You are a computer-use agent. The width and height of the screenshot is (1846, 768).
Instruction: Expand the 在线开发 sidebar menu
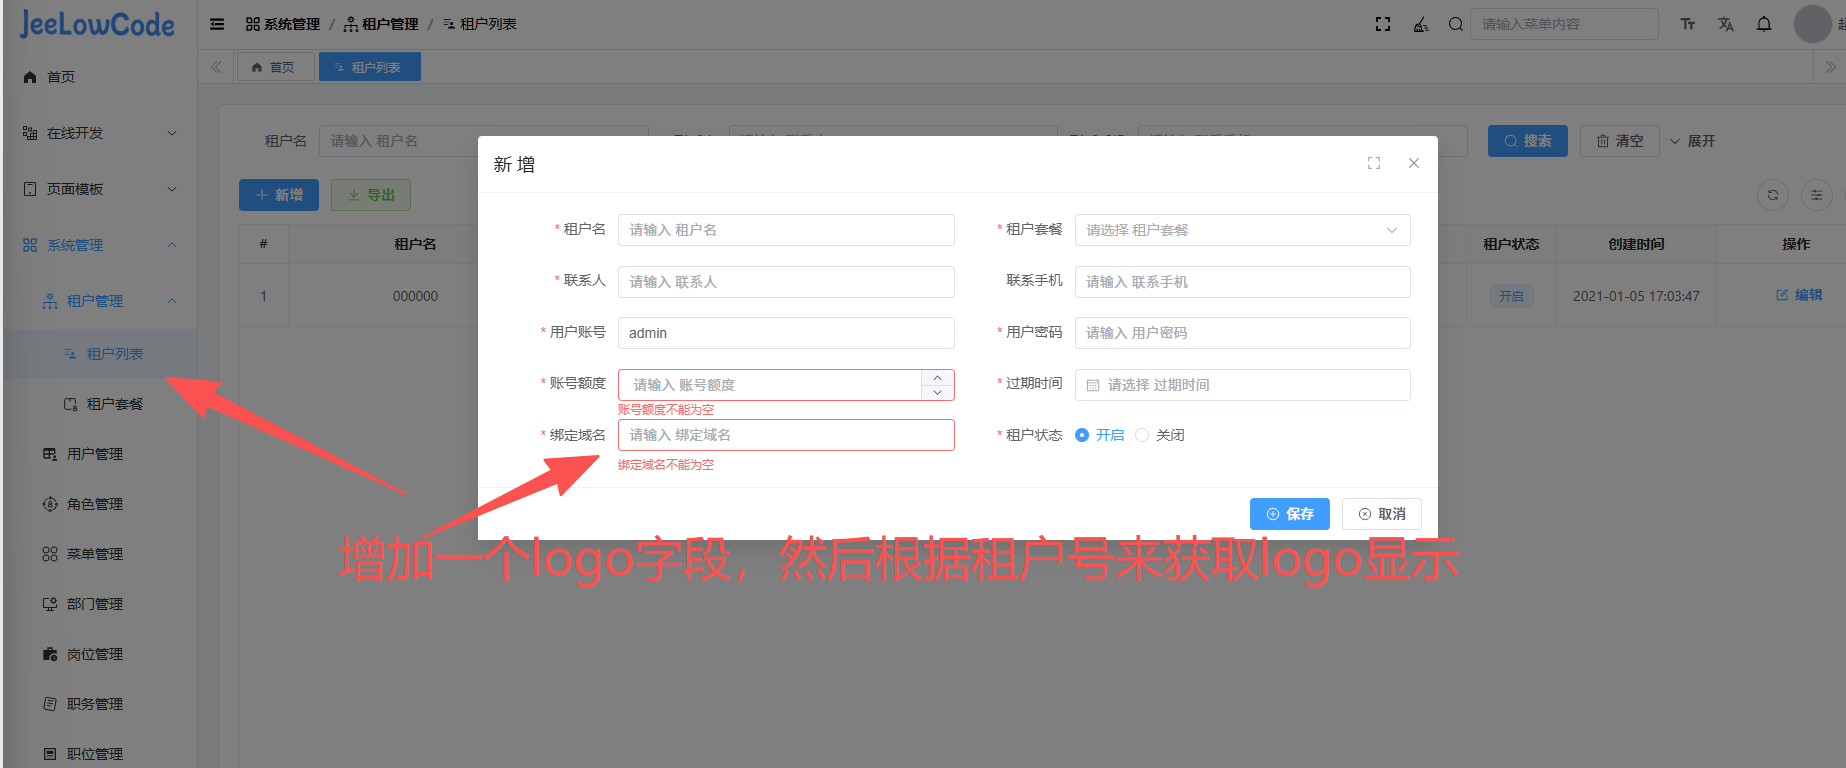pos(99,133)
